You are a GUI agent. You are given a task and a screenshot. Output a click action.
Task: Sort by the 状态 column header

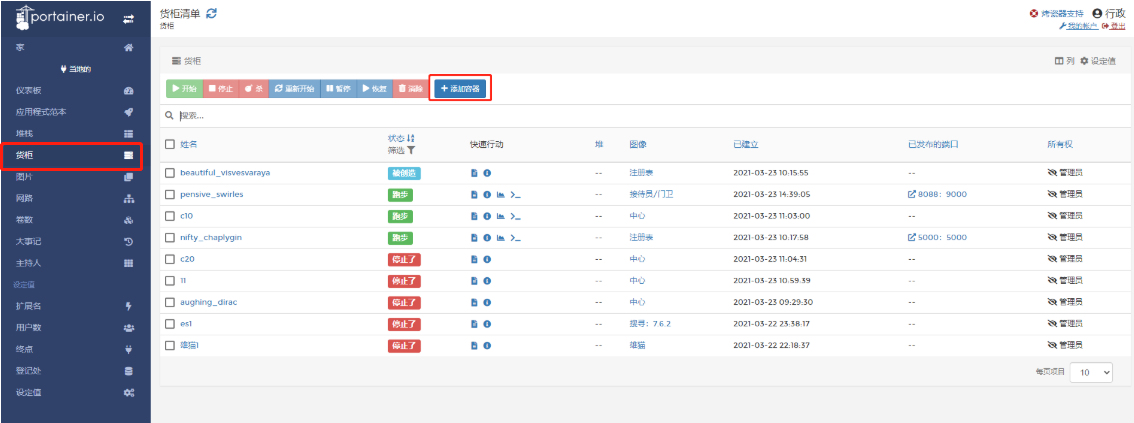tap(401, 138)
